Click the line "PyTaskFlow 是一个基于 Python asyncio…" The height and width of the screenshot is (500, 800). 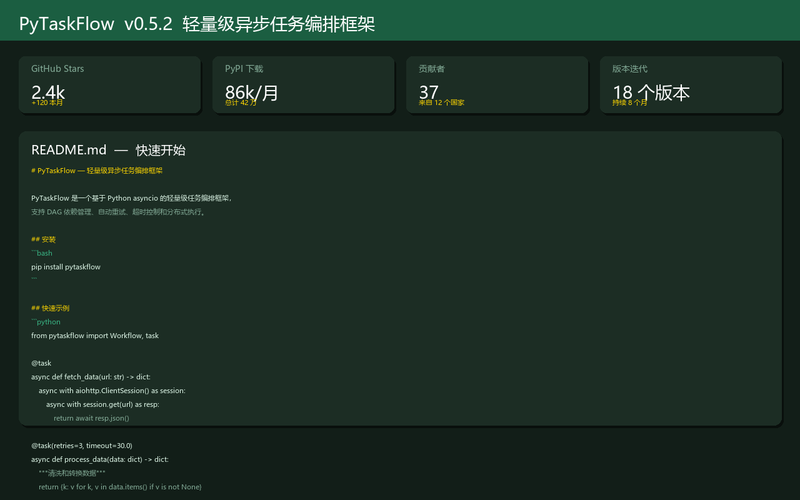click(x=132, y=198)
